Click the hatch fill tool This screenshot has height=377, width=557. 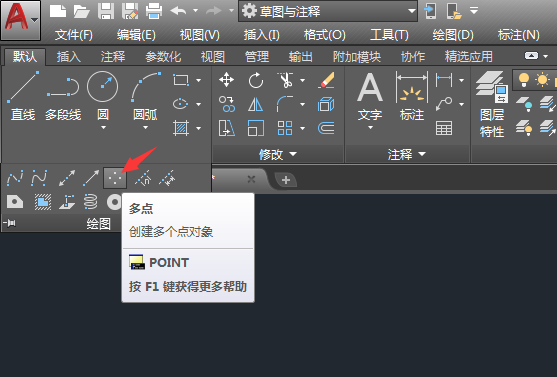(180, 128)
